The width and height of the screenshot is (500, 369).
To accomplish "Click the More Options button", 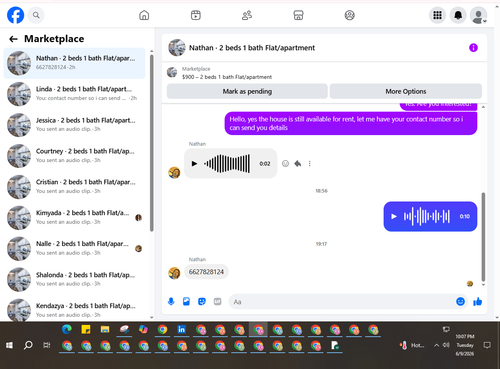I will (x=406, y=91).
